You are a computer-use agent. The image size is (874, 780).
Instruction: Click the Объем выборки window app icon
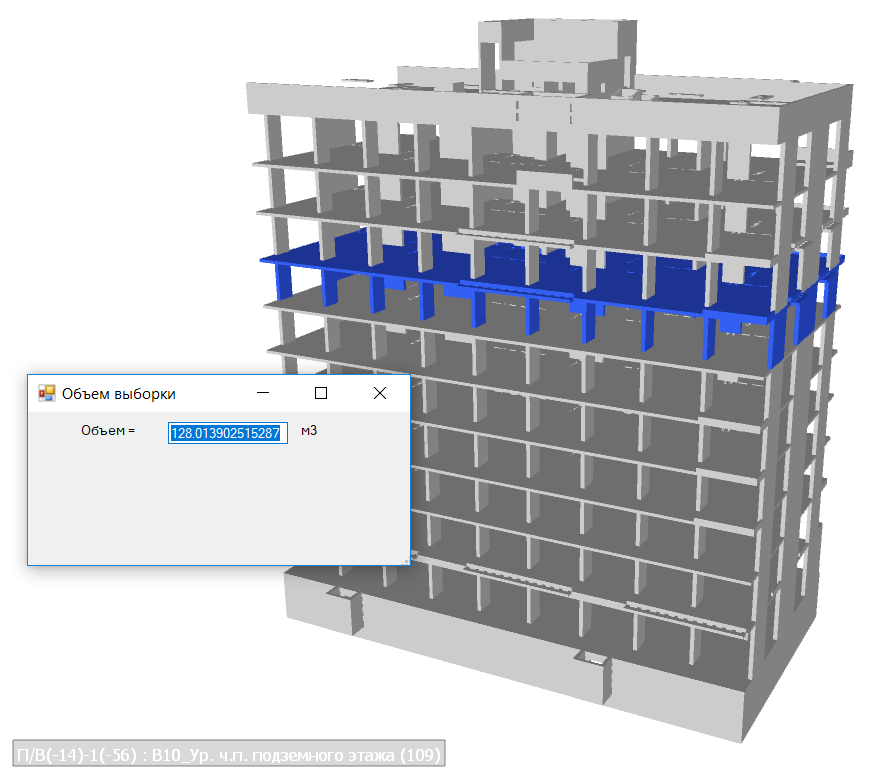47,394
